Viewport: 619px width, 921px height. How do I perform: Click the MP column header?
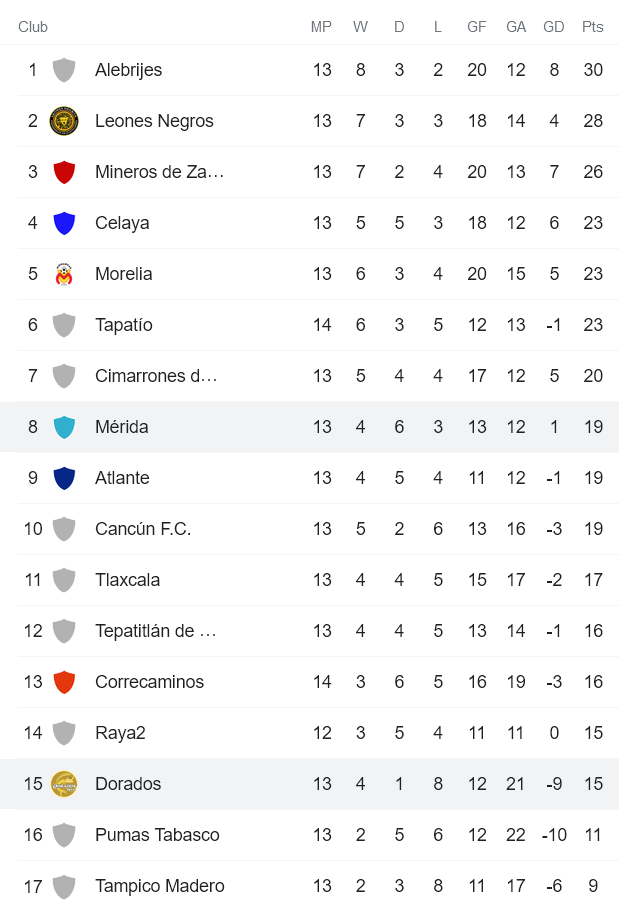tap(321, 27)
